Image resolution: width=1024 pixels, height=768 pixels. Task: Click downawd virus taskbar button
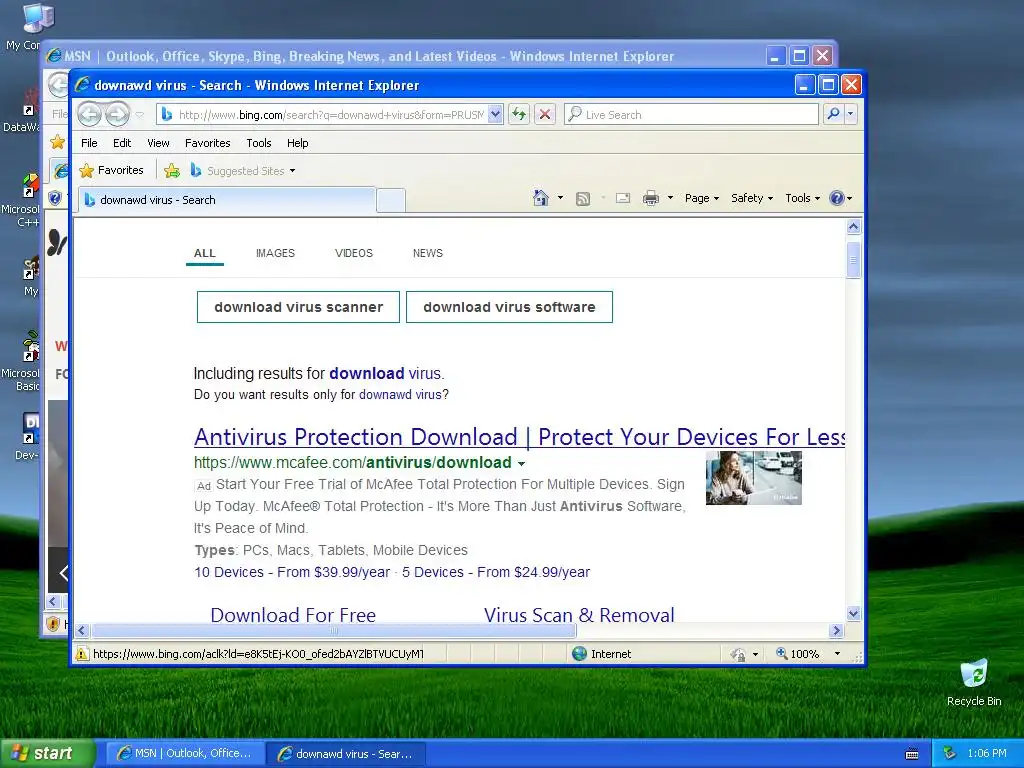pyautogui.click(x=346, y=754)
